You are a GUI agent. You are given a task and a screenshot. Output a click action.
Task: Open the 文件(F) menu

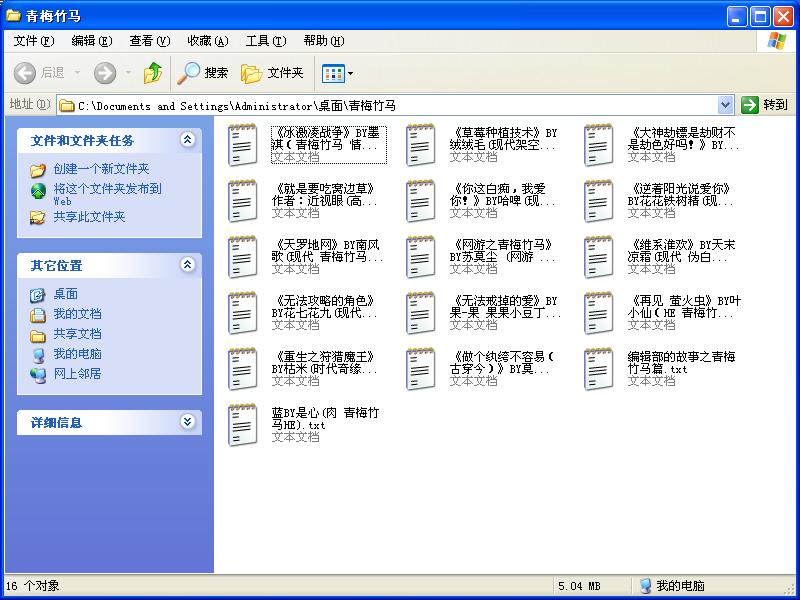(x=33, y=41)
